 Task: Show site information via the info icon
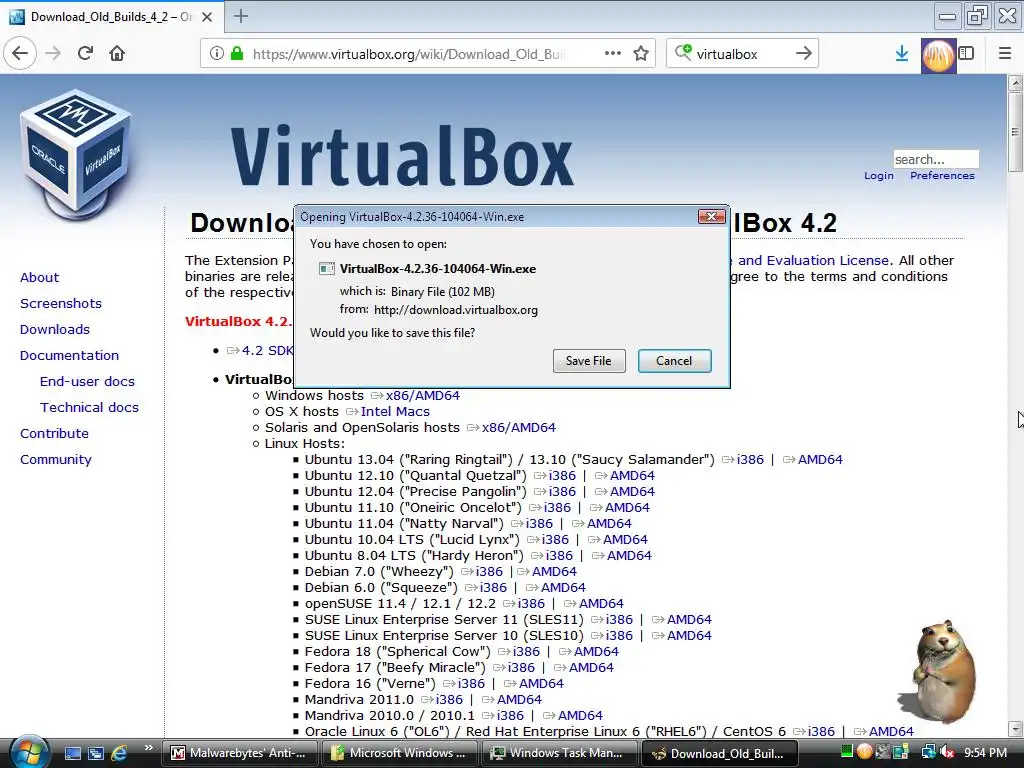click(217, 53)
